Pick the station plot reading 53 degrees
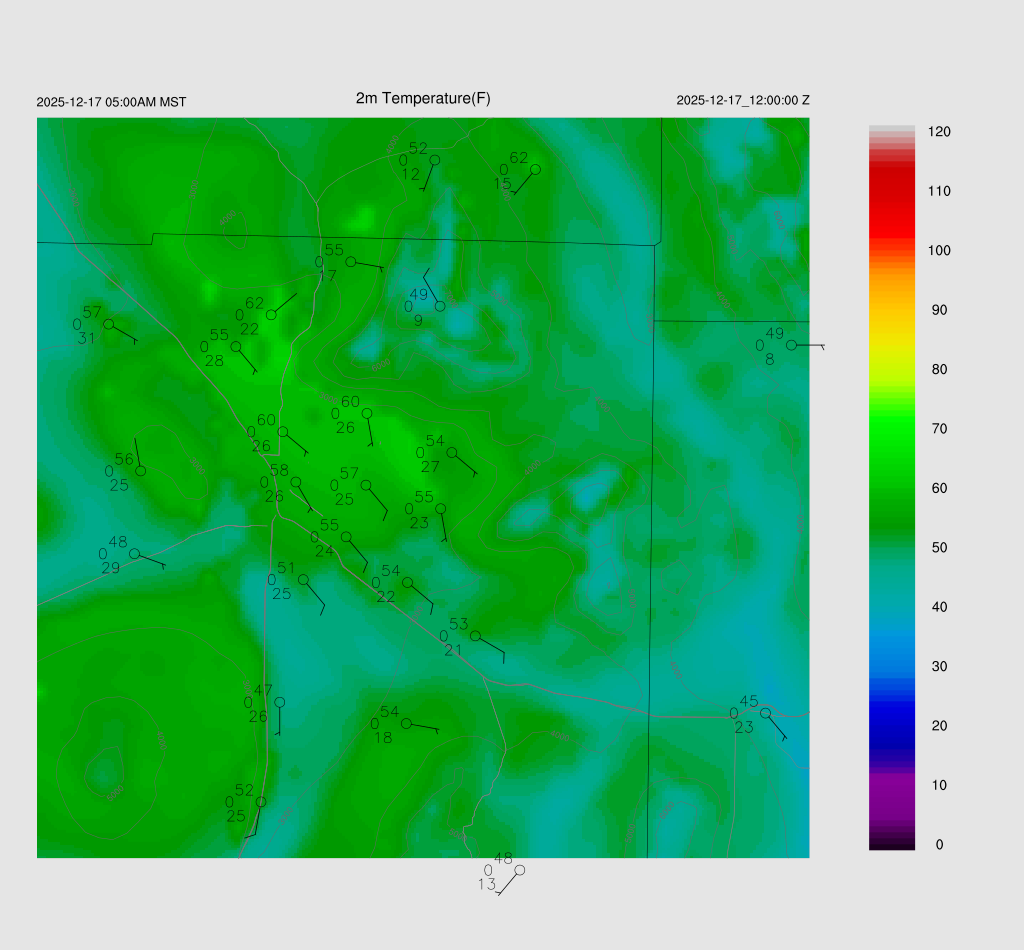This screenshot has width=1024, height=950. [x=475, y=636]
